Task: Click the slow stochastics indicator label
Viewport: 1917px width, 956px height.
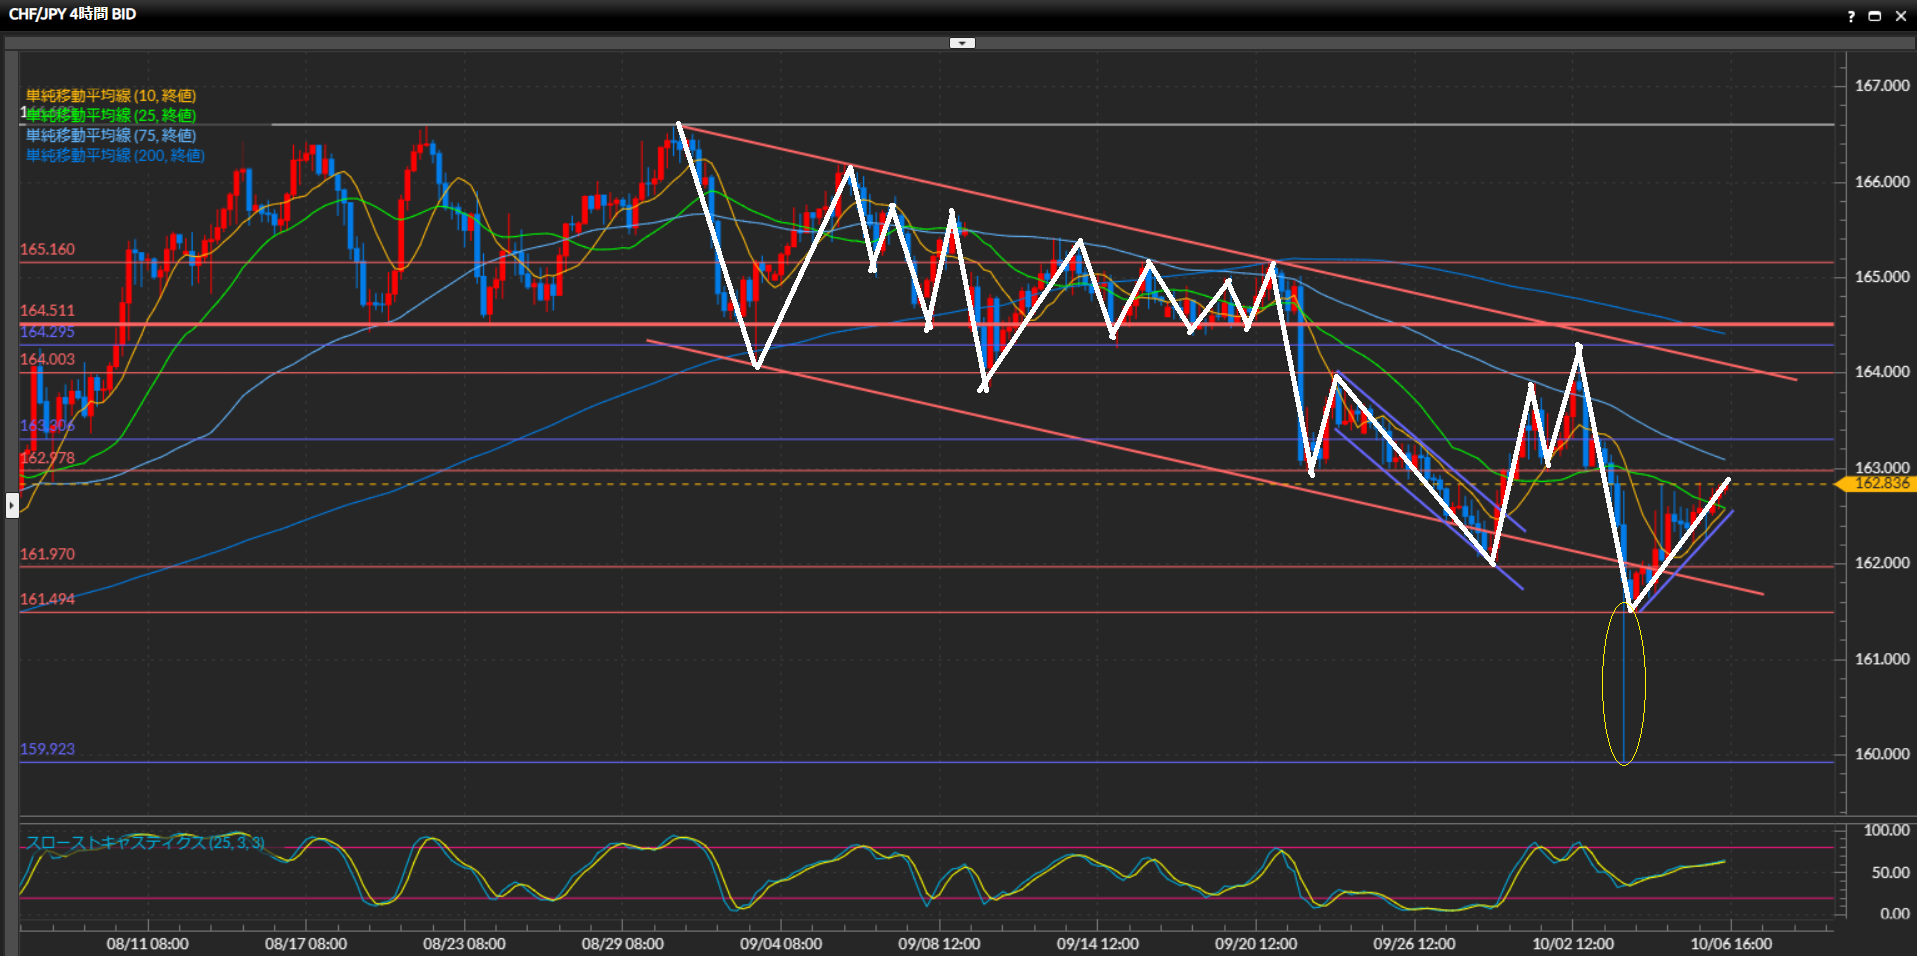Action: tap(145, 843)
